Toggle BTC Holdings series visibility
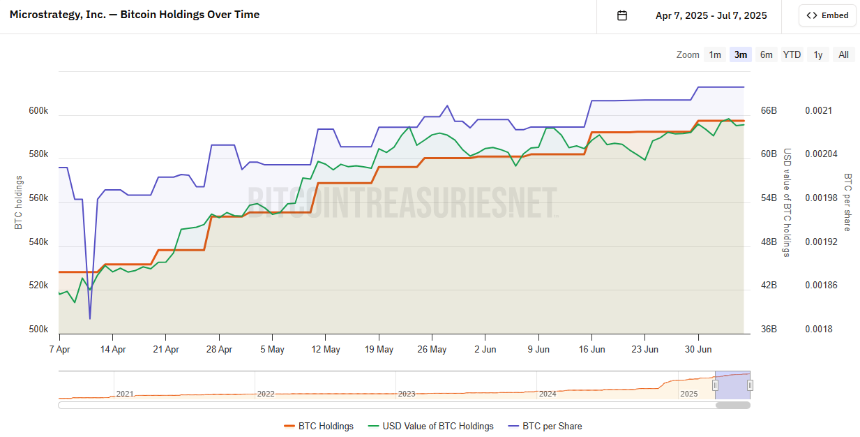860x437 pixels. coord(319,426)
